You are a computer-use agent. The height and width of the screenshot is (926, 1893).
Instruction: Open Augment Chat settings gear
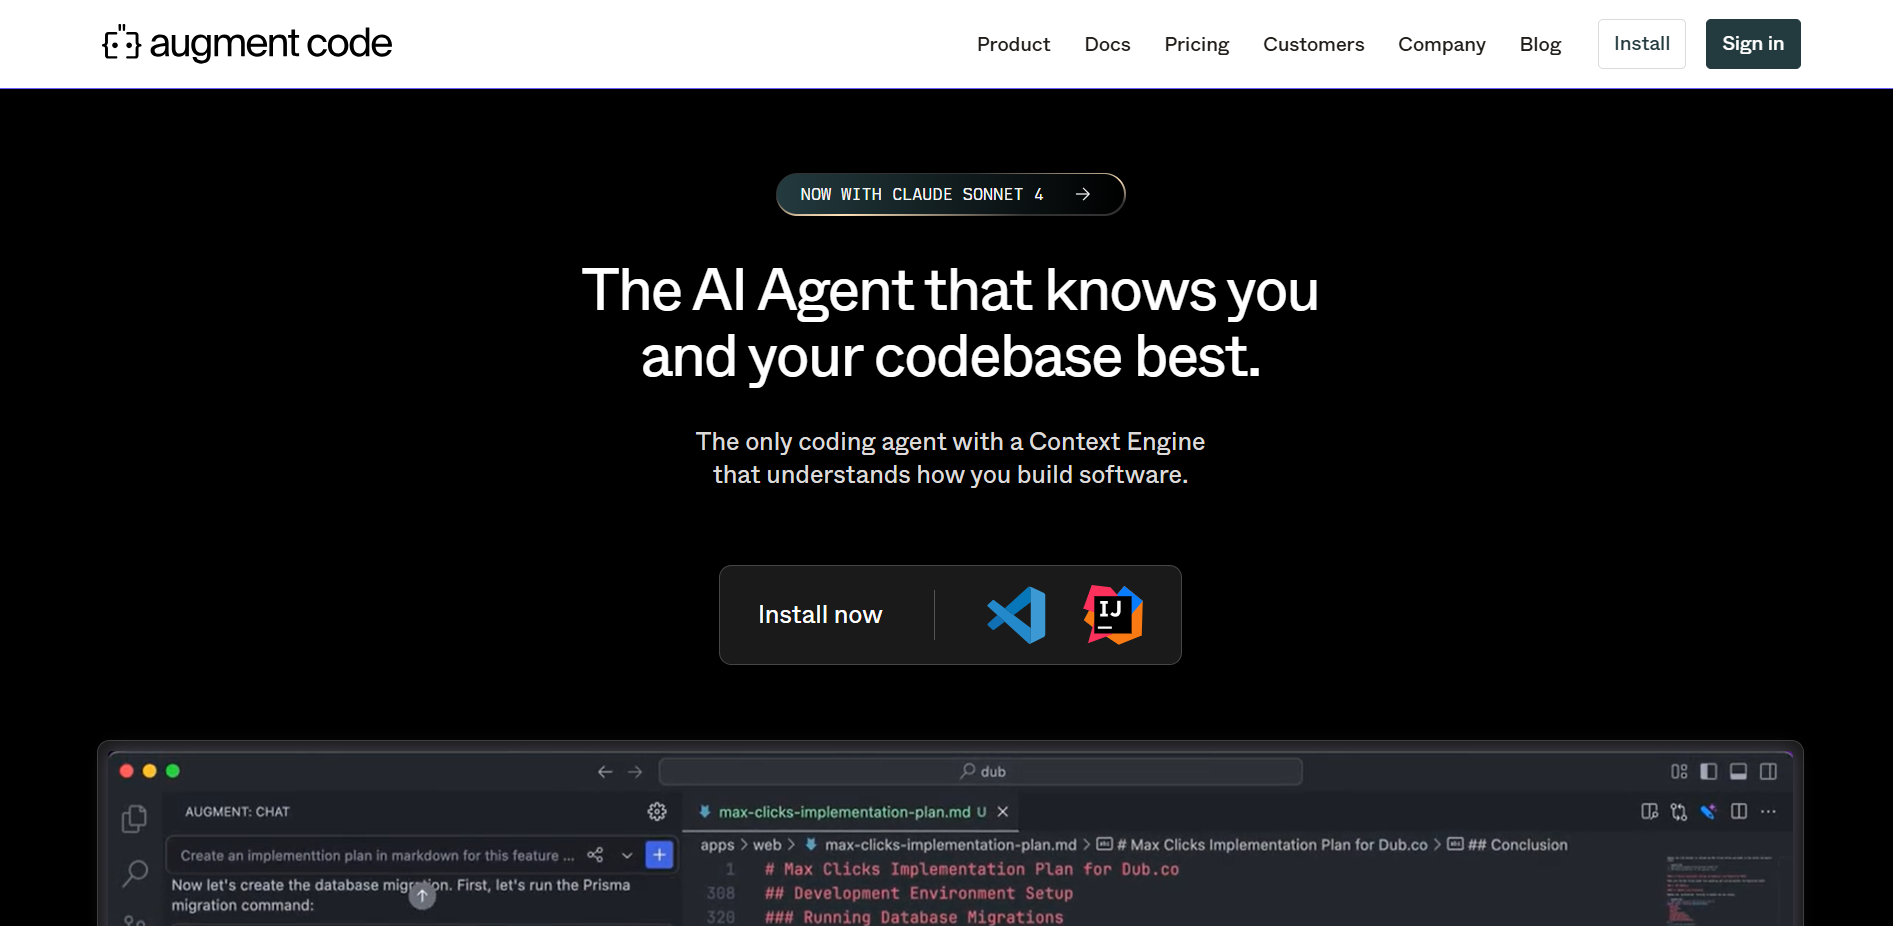click(657, 812)
